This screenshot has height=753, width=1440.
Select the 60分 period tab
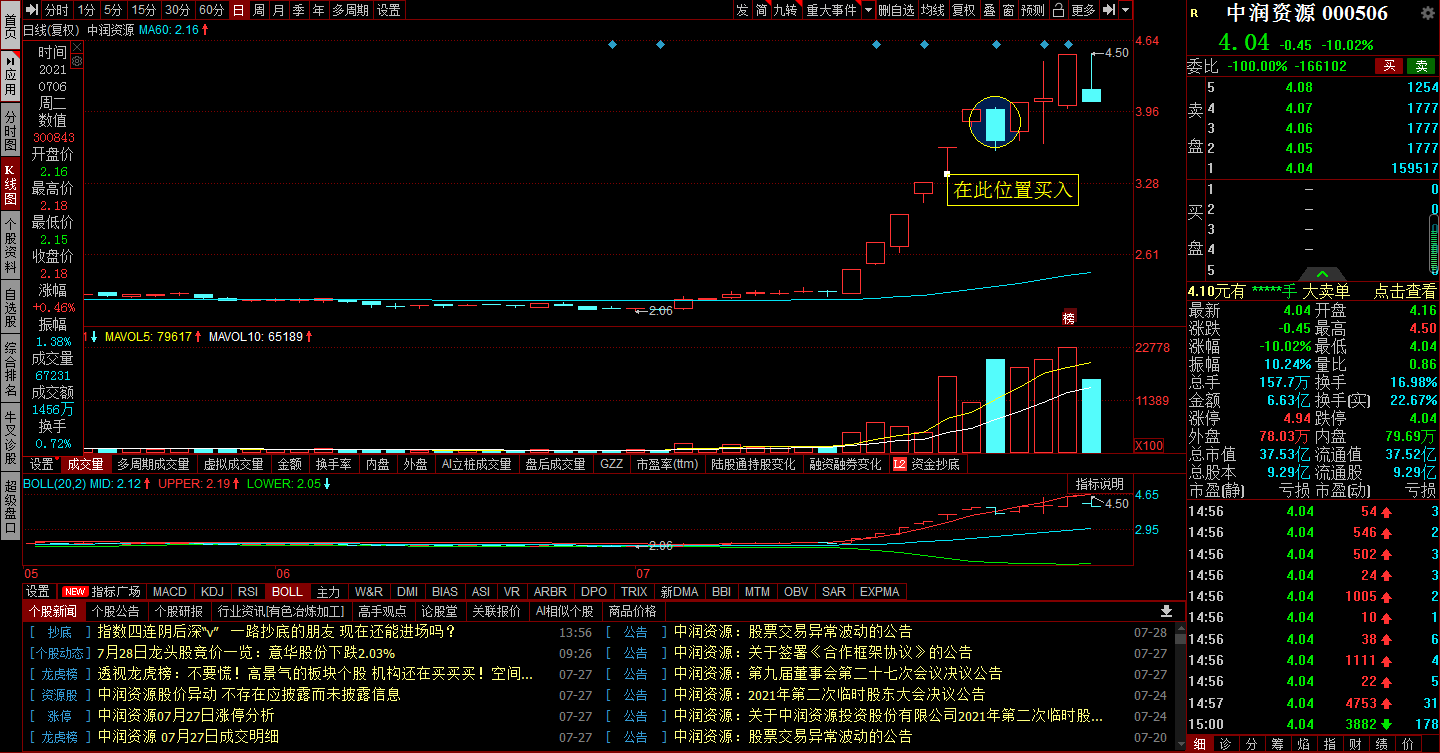211,10
